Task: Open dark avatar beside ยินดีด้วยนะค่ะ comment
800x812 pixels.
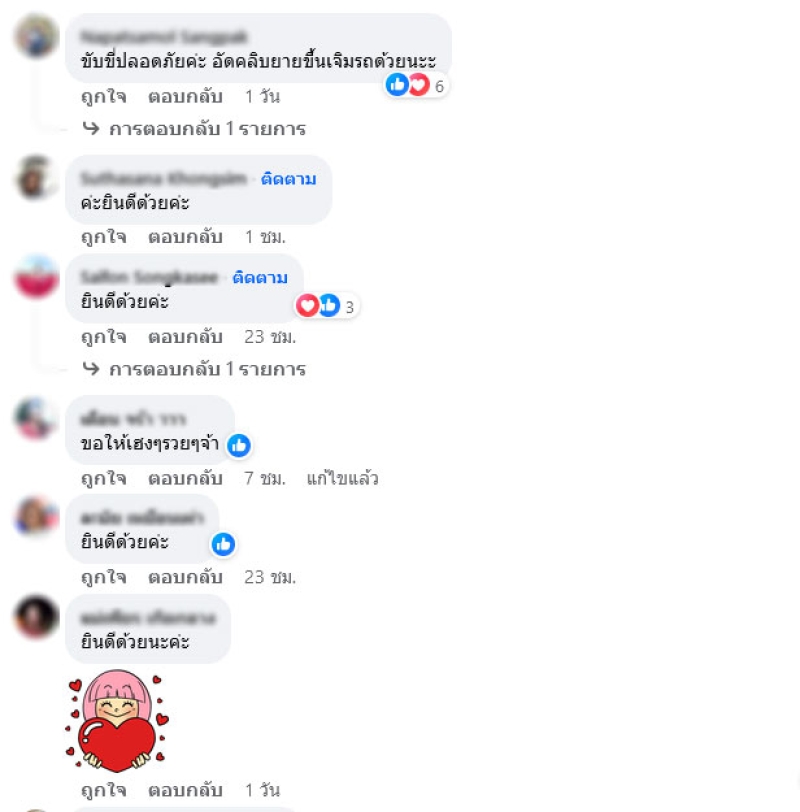Action: 36,616
